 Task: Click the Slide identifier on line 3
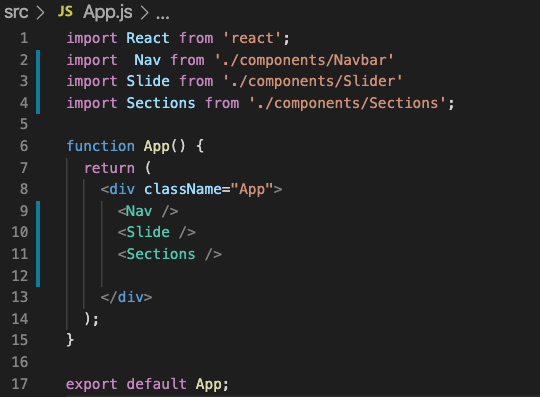pyautogui.click(x=148, y=81)
